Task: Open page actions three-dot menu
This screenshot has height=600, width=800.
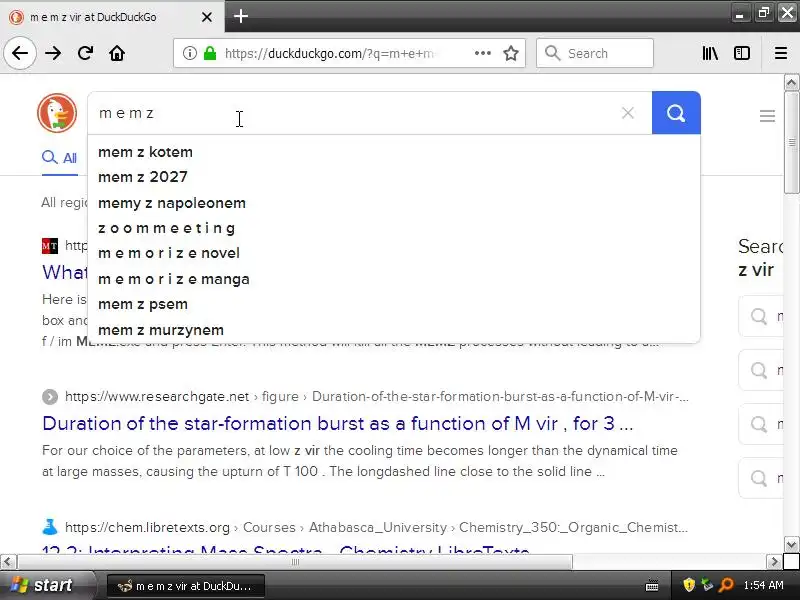Action: [483, 53]
